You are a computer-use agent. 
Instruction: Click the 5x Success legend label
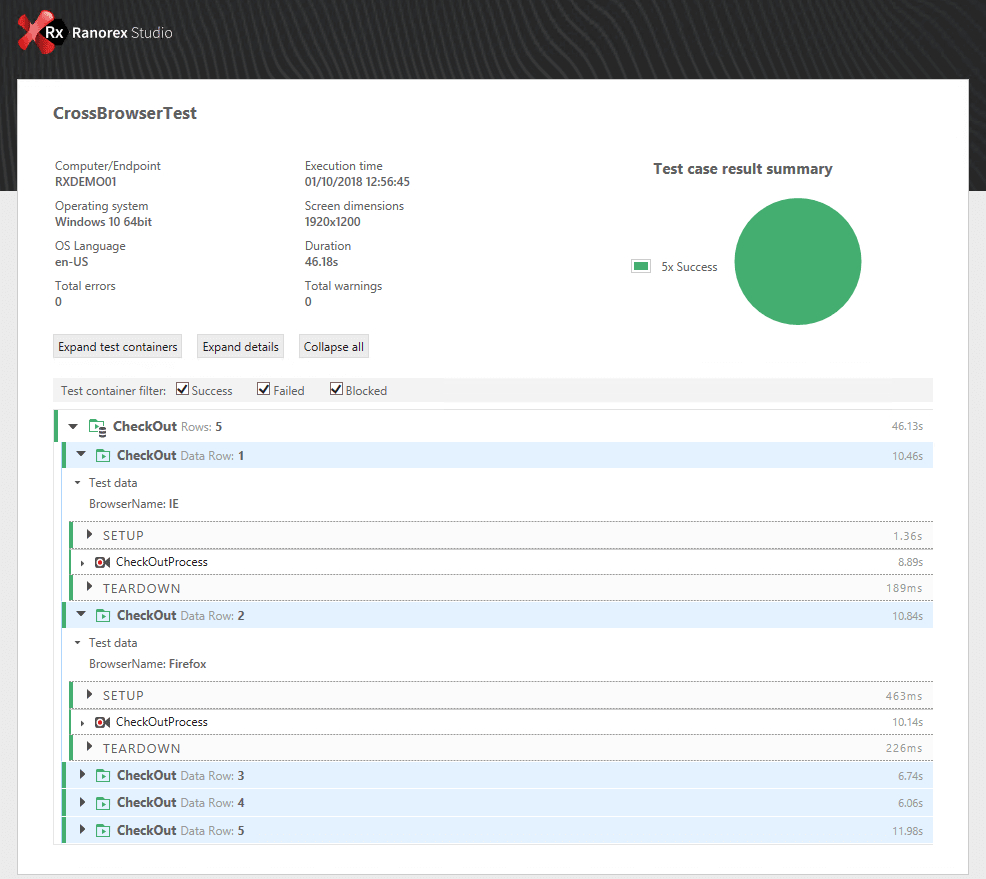click(x=689, y=267)
